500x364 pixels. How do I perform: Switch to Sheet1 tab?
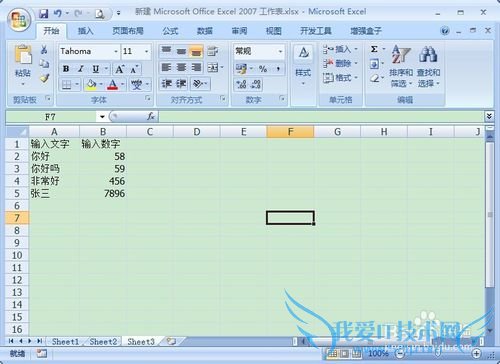(x=65, y=341)
